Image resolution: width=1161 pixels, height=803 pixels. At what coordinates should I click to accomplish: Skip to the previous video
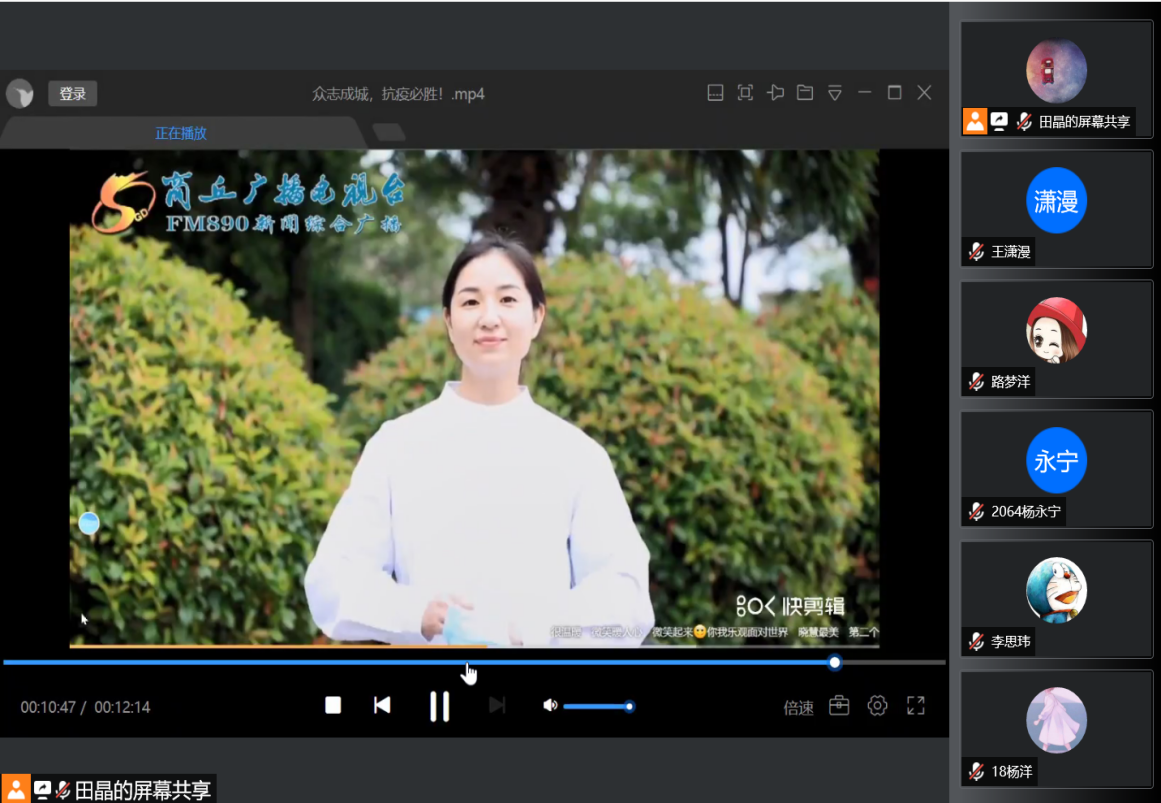pos(382,706)
